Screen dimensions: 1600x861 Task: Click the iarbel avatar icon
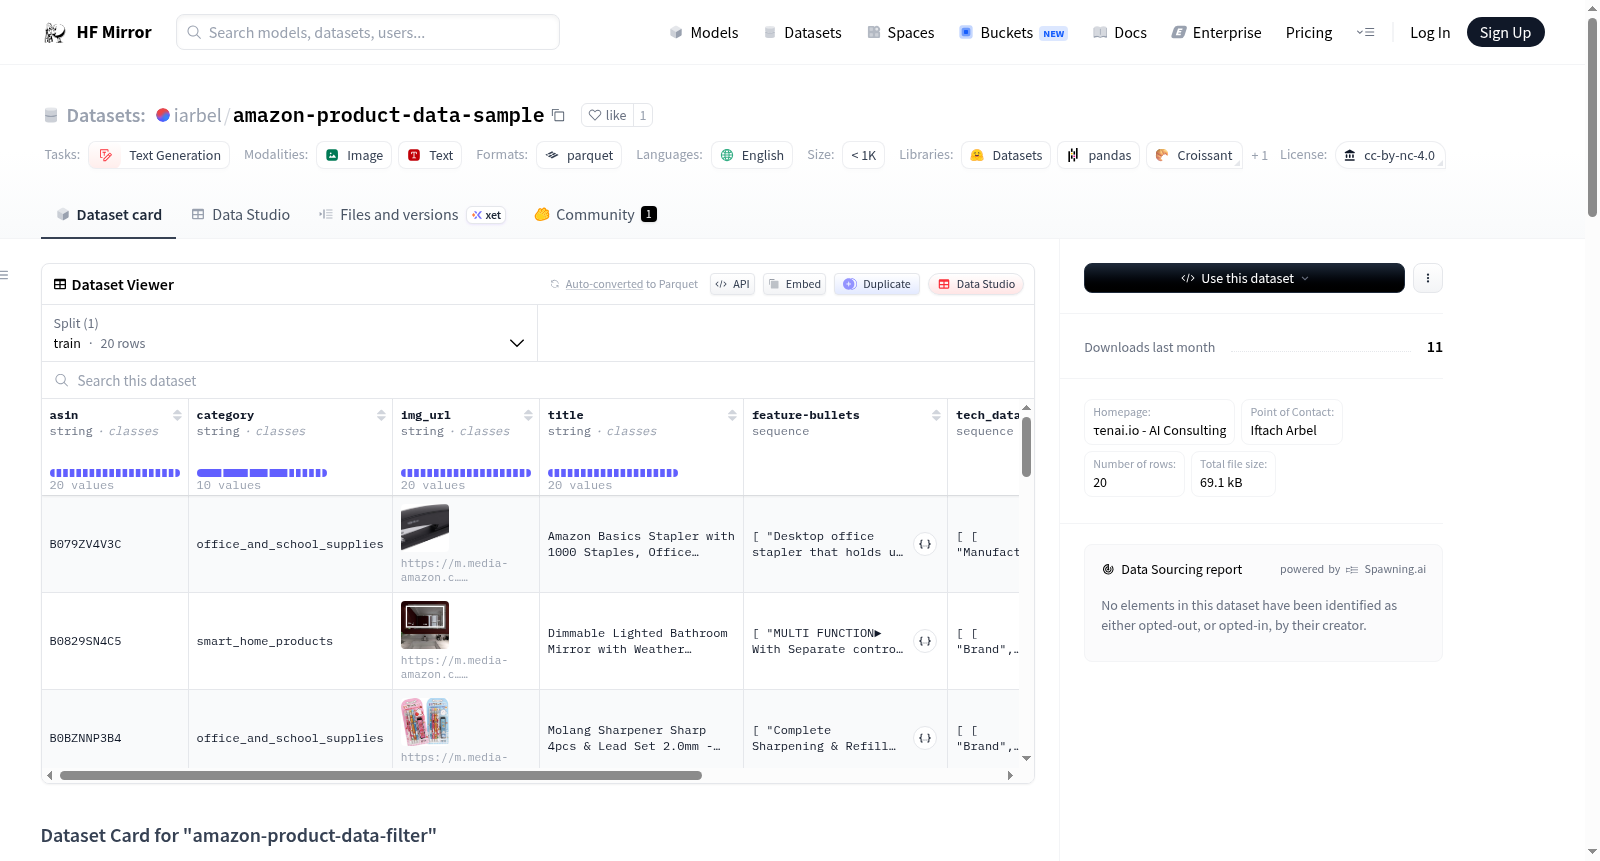click(x=163, y=115)
